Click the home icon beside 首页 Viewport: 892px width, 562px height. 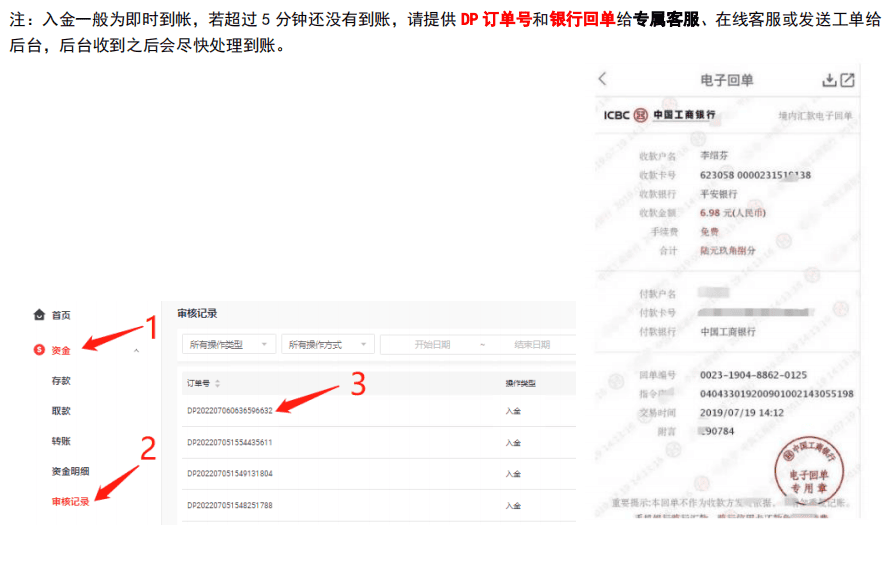click(40, 315)
